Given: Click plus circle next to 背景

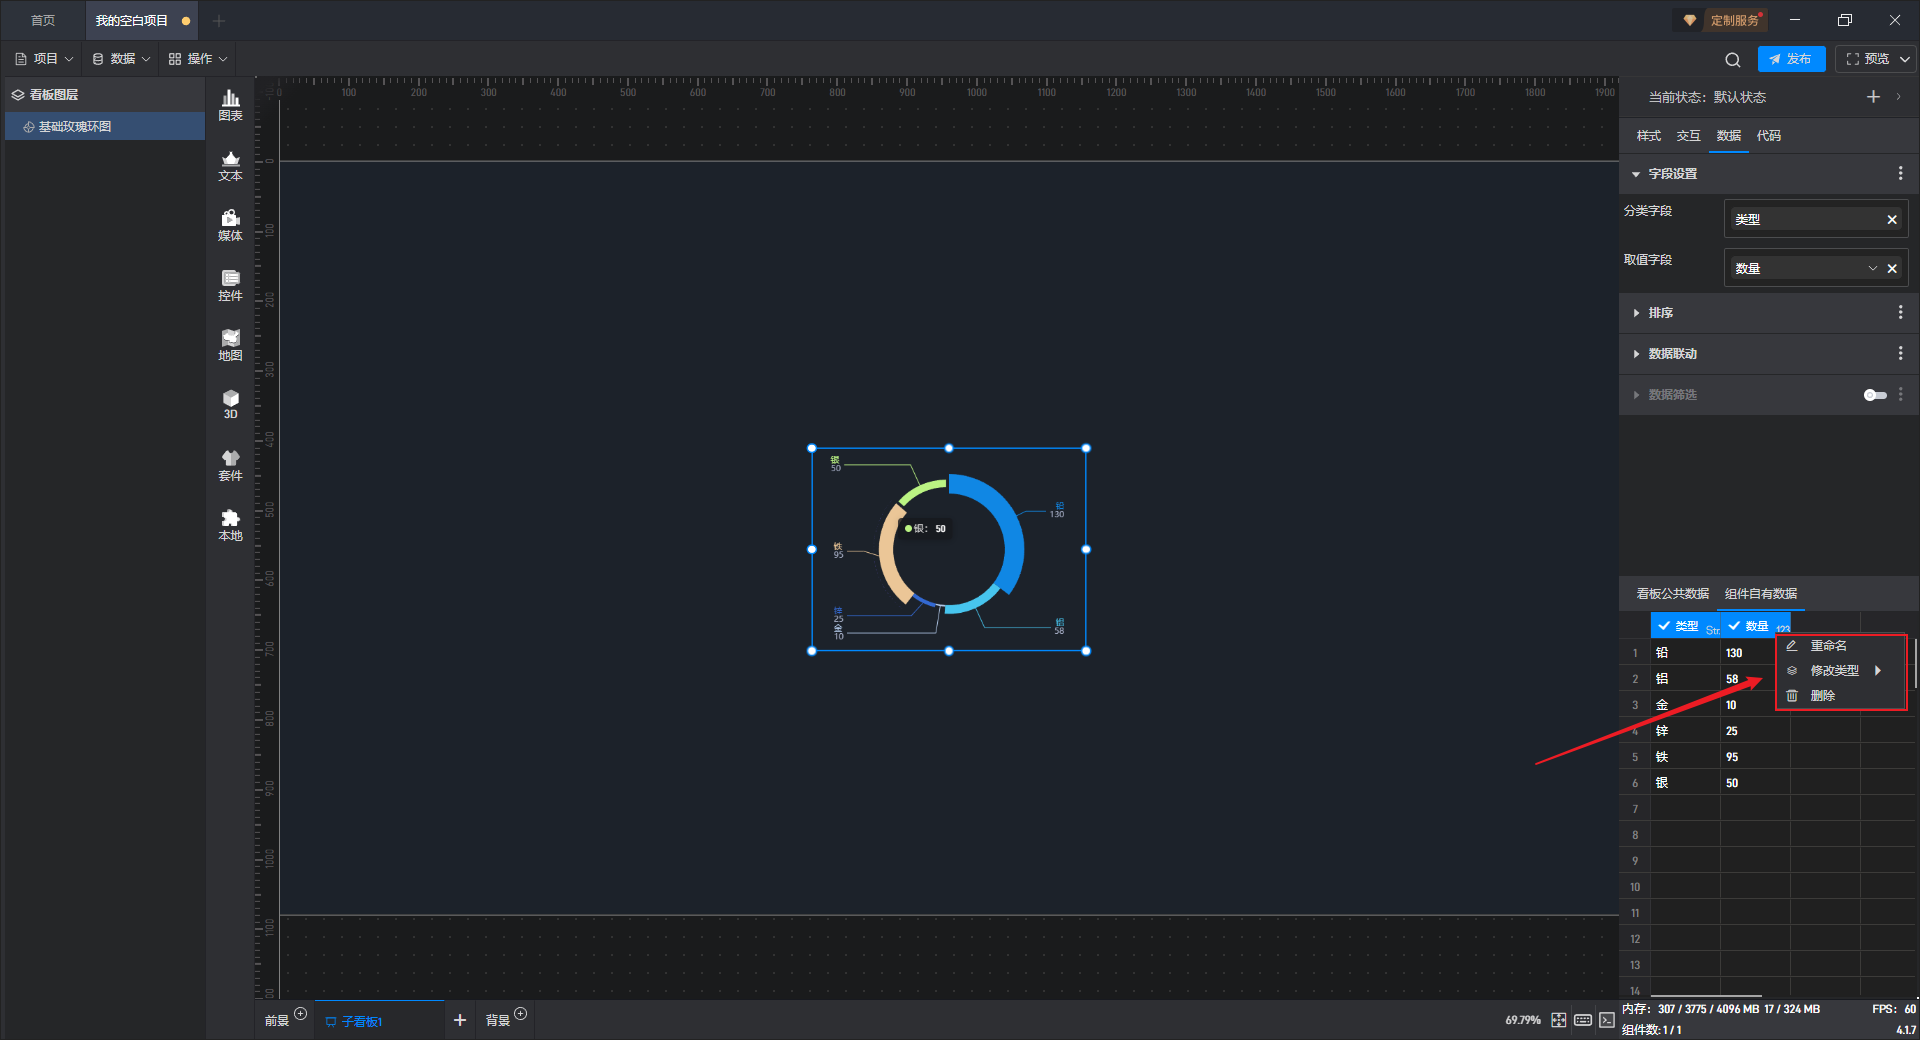Looking at the screenshot, I should click(521, 1014).
